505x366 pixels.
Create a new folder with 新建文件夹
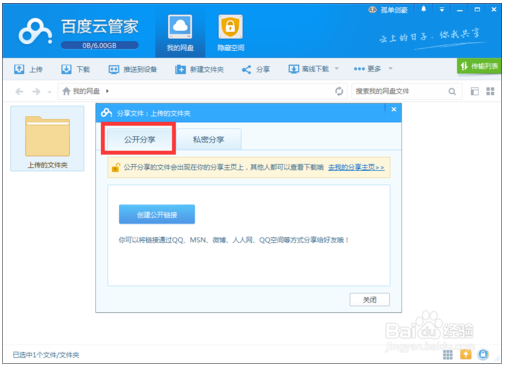(x=199, y=69)
